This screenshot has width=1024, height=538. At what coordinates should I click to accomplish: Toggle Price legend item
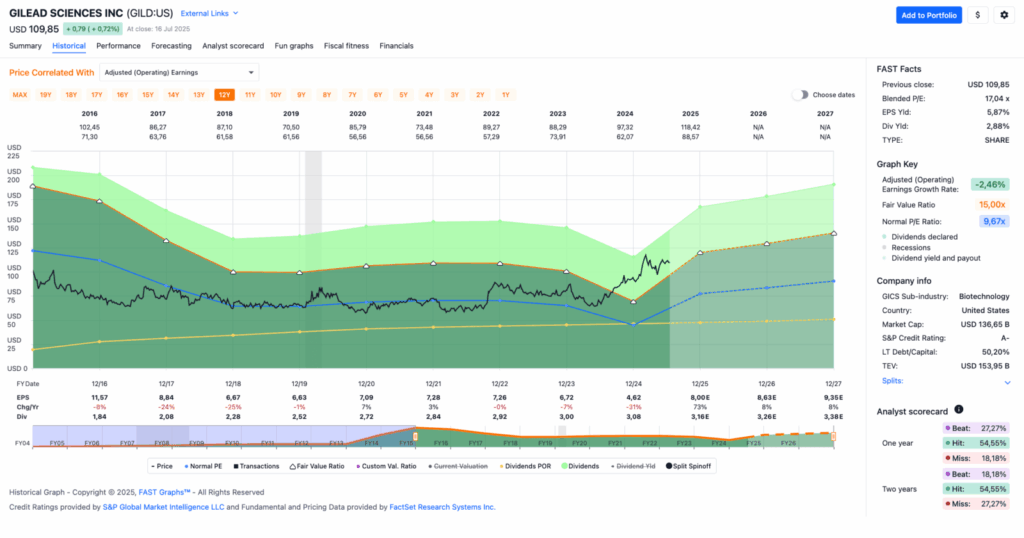(x=162, y=466)
